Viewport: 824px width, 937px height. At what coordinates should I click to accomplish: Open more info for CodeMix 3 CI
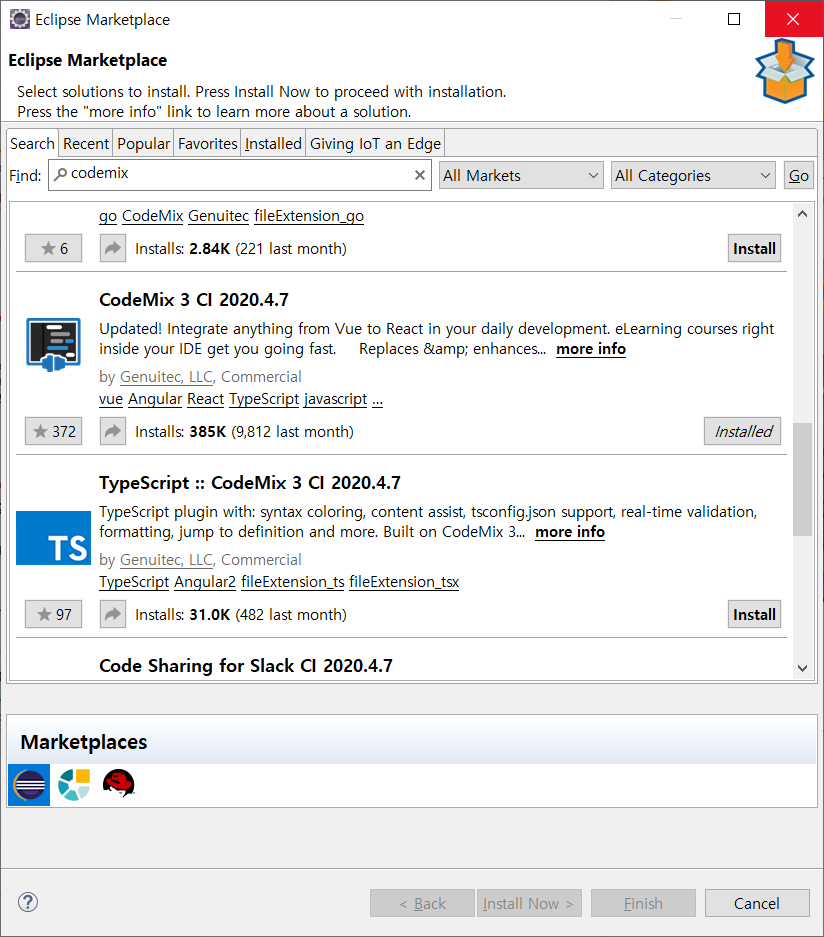(x=591, y=349)
